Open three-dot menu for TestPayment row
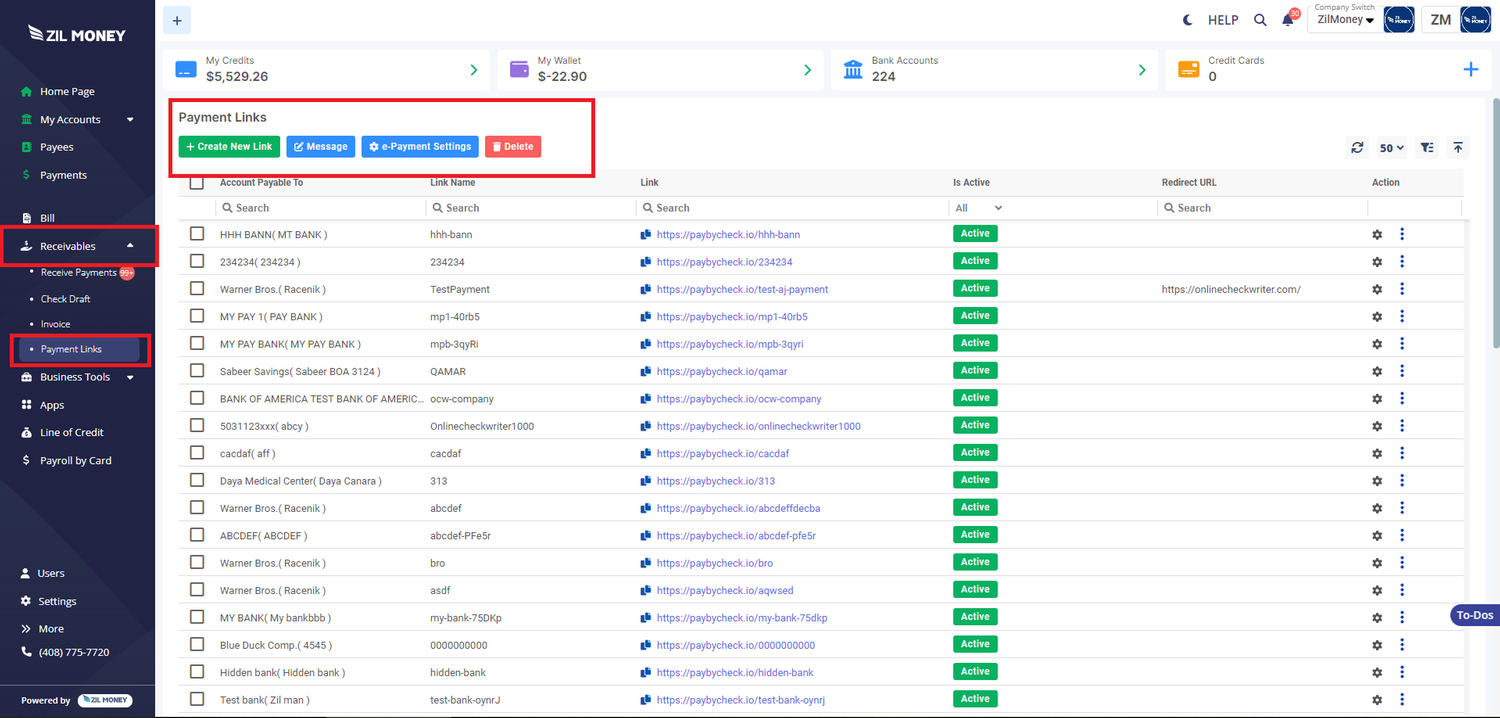 click(1402, 288)
